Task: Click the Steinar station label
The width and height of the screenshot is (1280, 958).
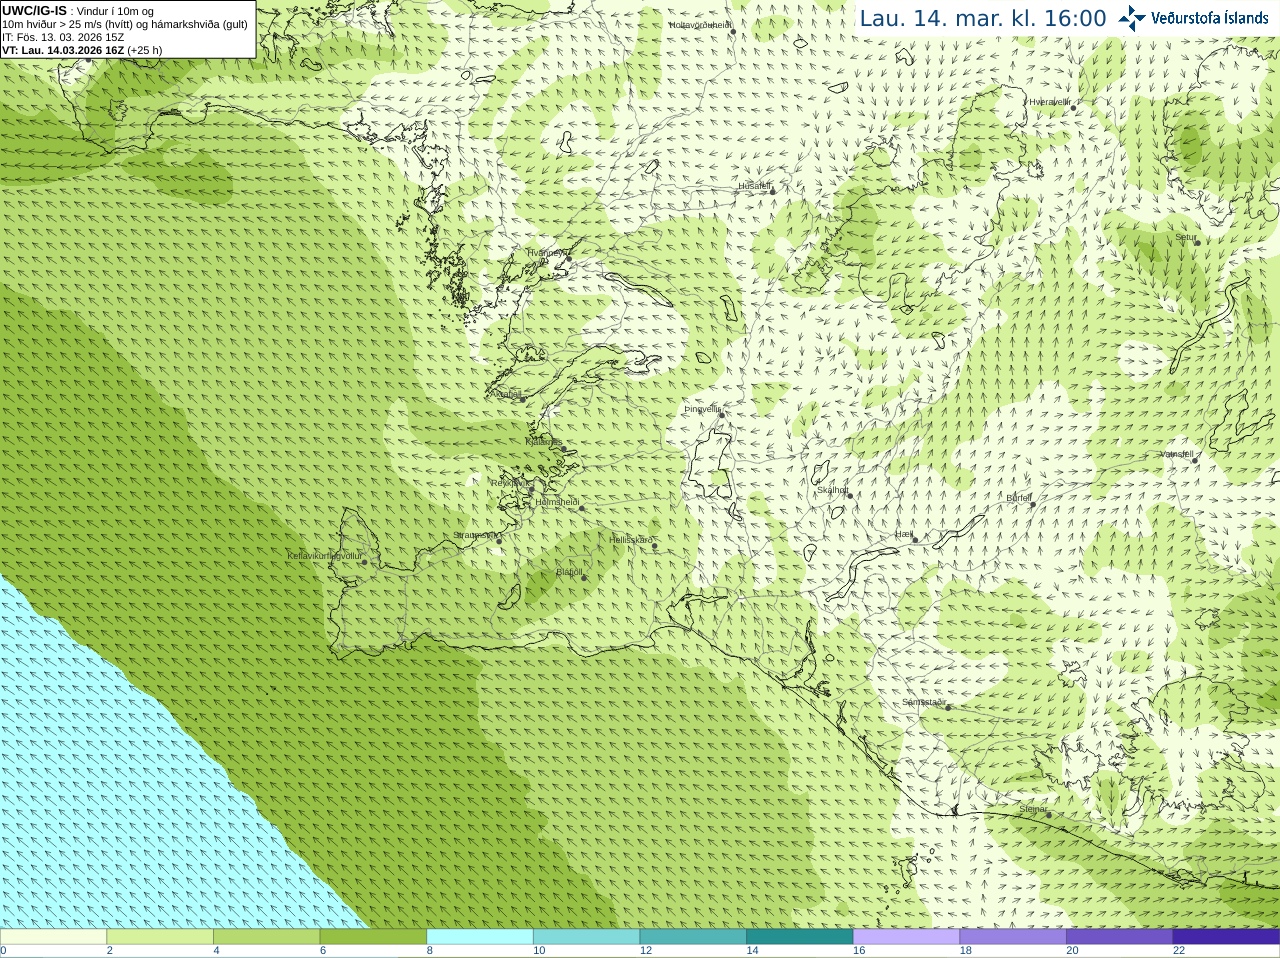Action: pyautogui.click(x=1033, y=808)
